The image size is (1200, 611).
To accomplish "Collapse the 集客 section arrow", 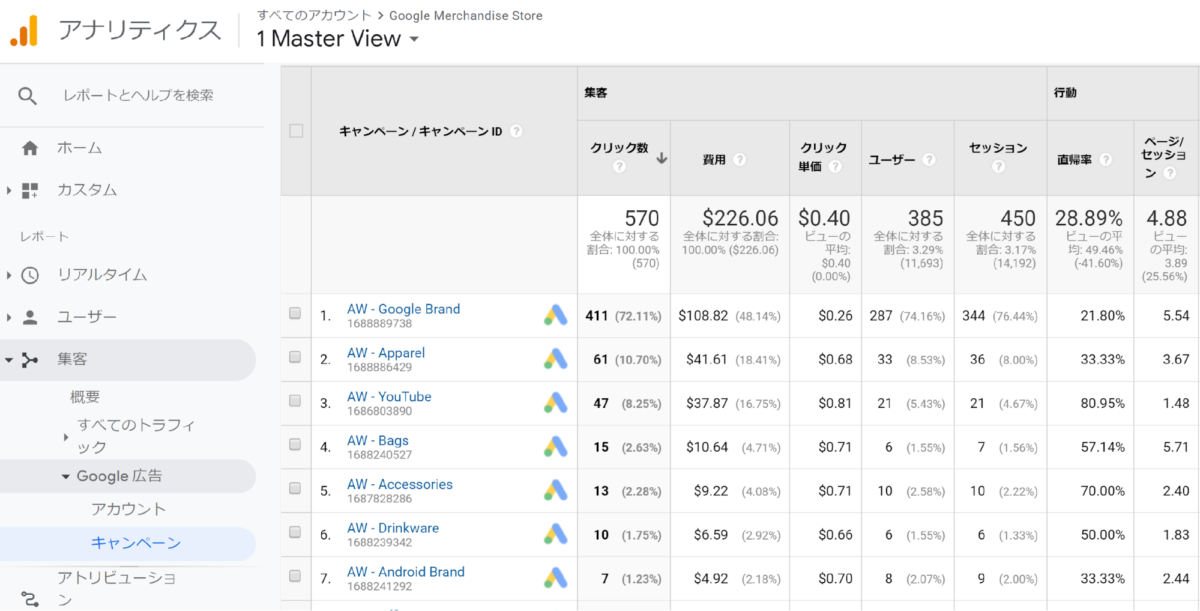I will point(9,360).
